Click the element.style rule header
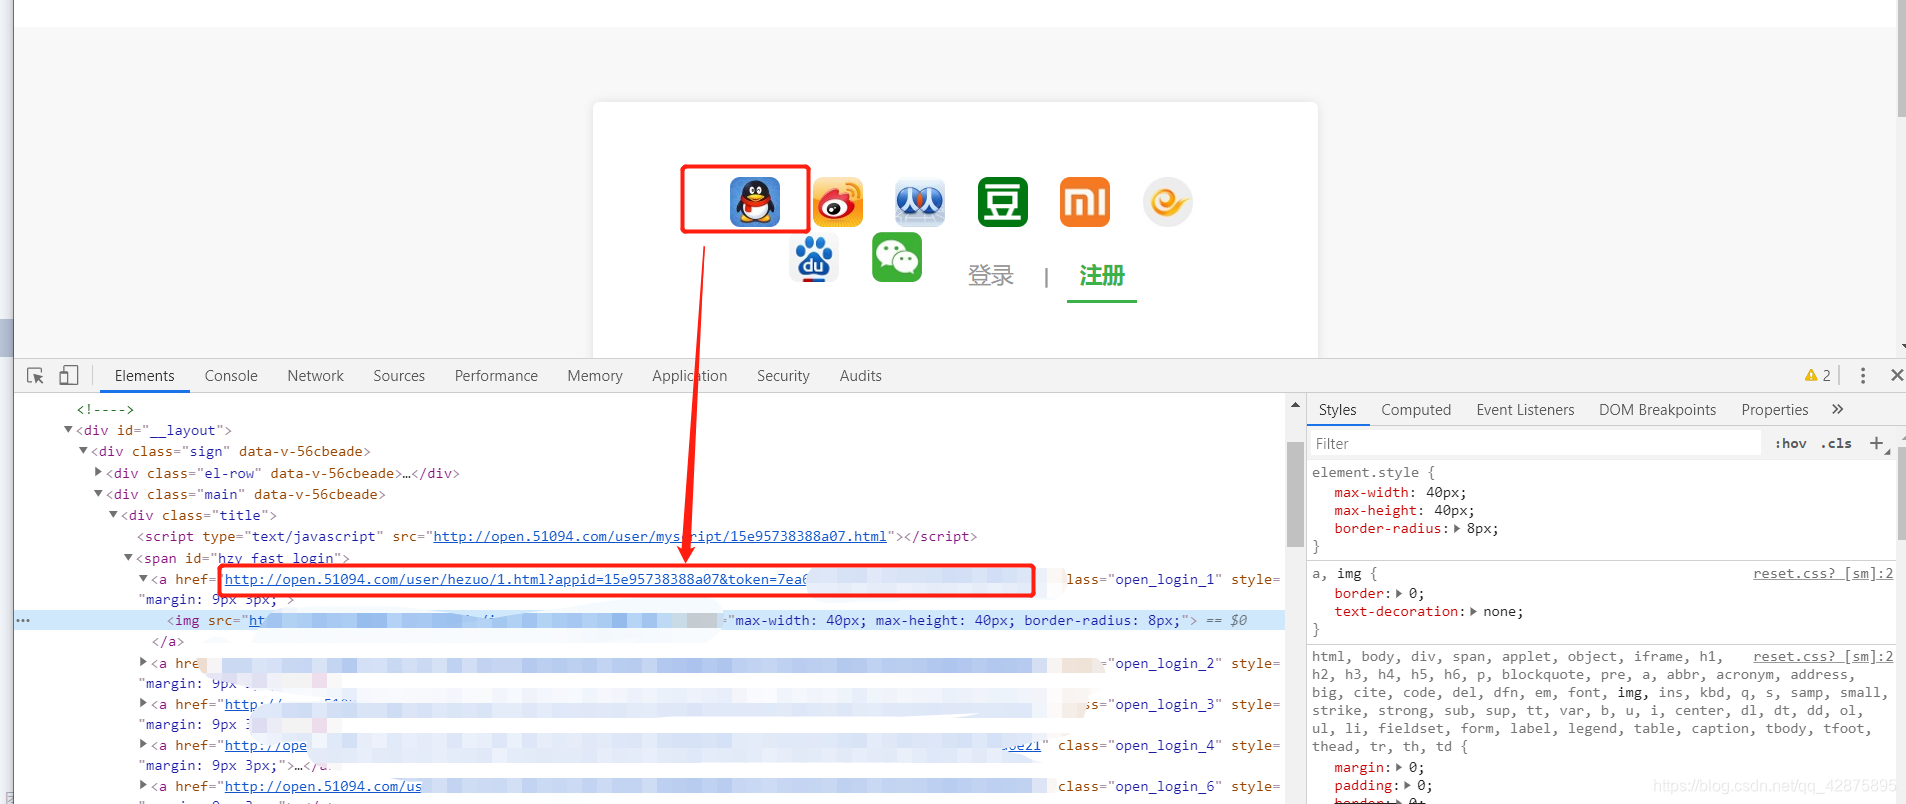This screenshot has height=804, width=1906. tap(1373, 473)
